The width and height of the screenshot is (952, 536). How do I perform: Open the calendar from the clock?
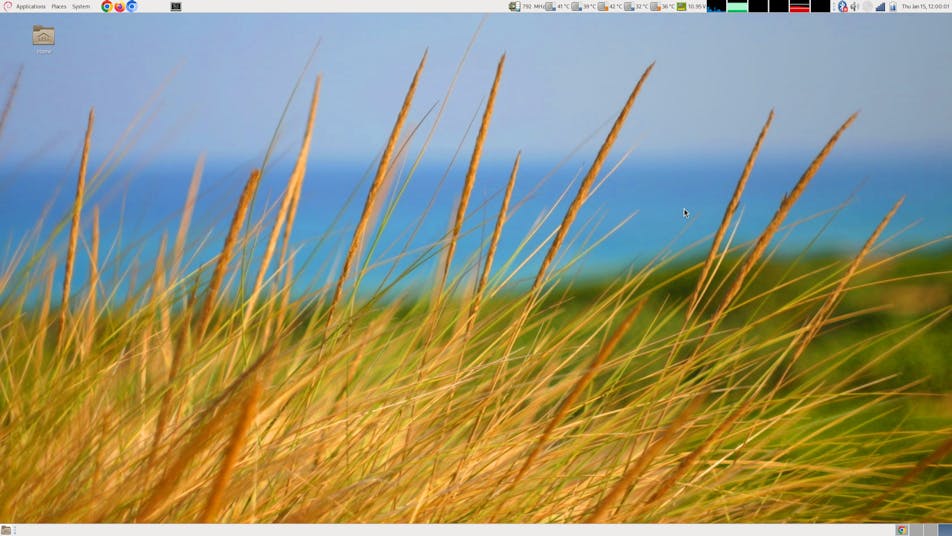click(x=923, y=6)
